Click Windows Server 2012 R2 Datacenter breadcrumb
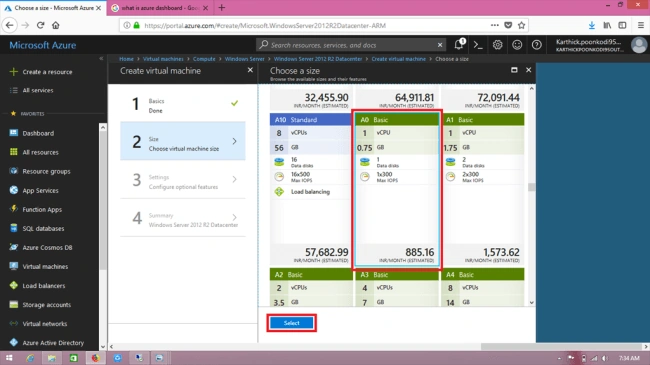 [318, 59]
